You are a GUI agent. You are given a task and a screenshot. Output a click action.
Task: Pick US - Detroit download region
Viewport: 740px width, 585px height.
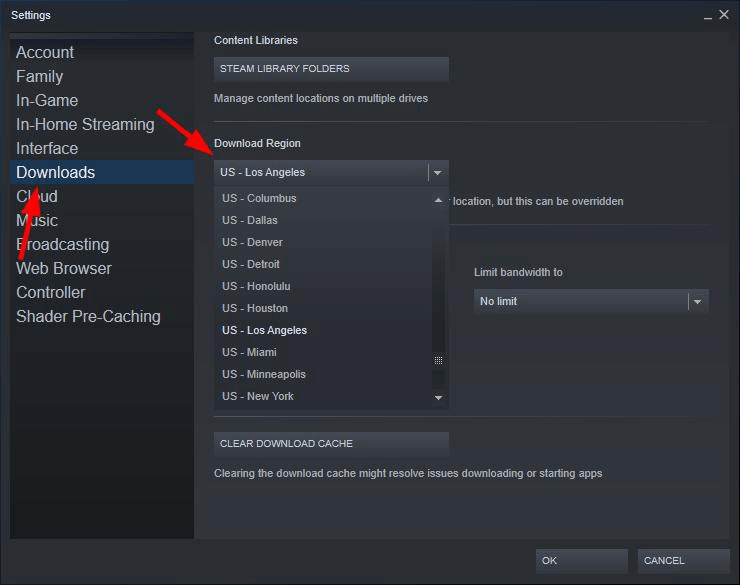click(323, 264)
